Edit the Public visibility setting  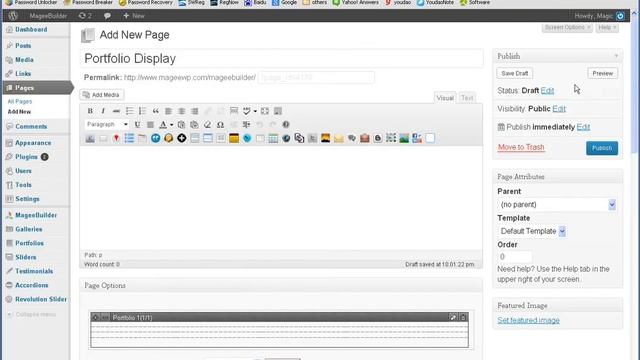[x=559, y=109]
